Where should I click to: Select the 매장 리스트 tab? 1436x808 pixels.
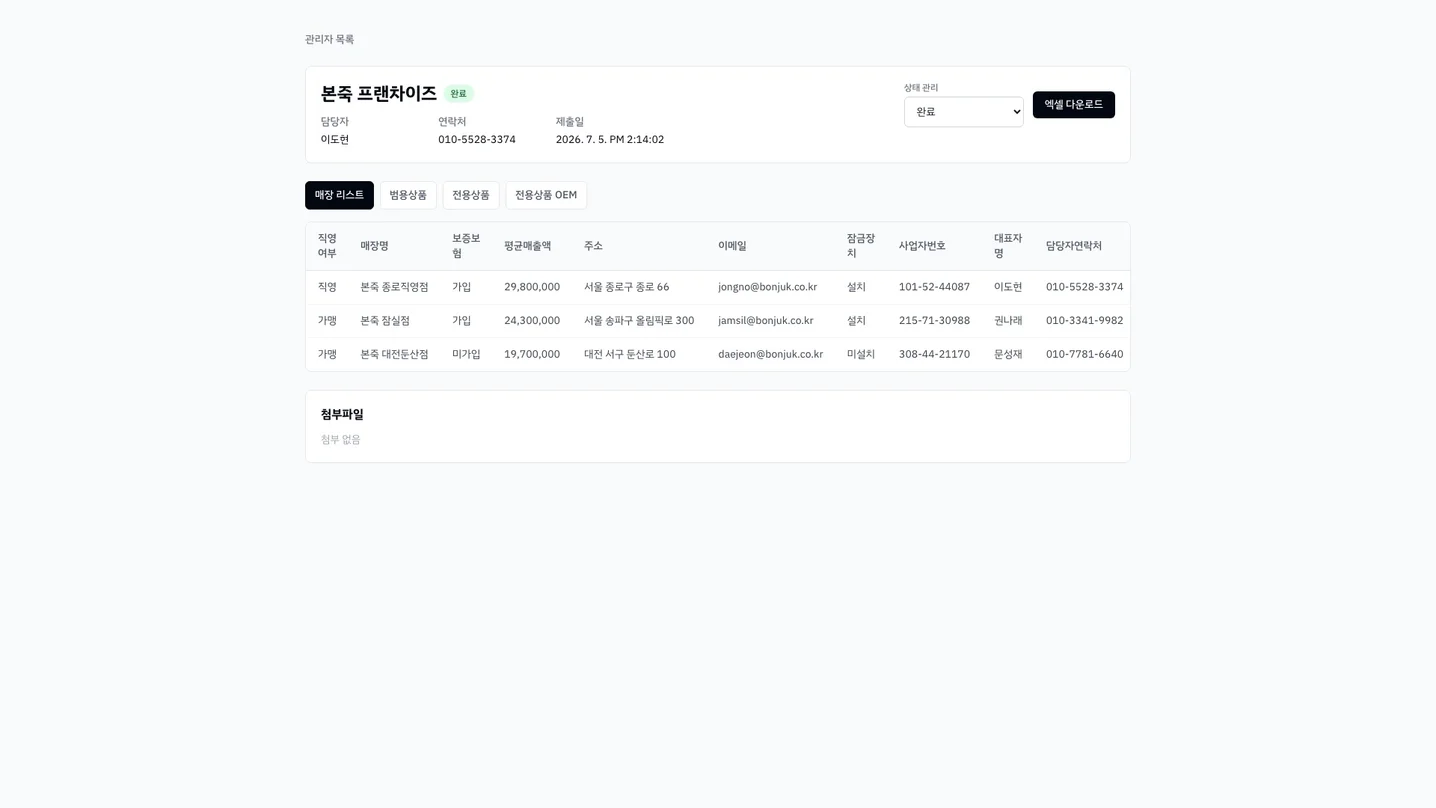click(x=339, y=195)
